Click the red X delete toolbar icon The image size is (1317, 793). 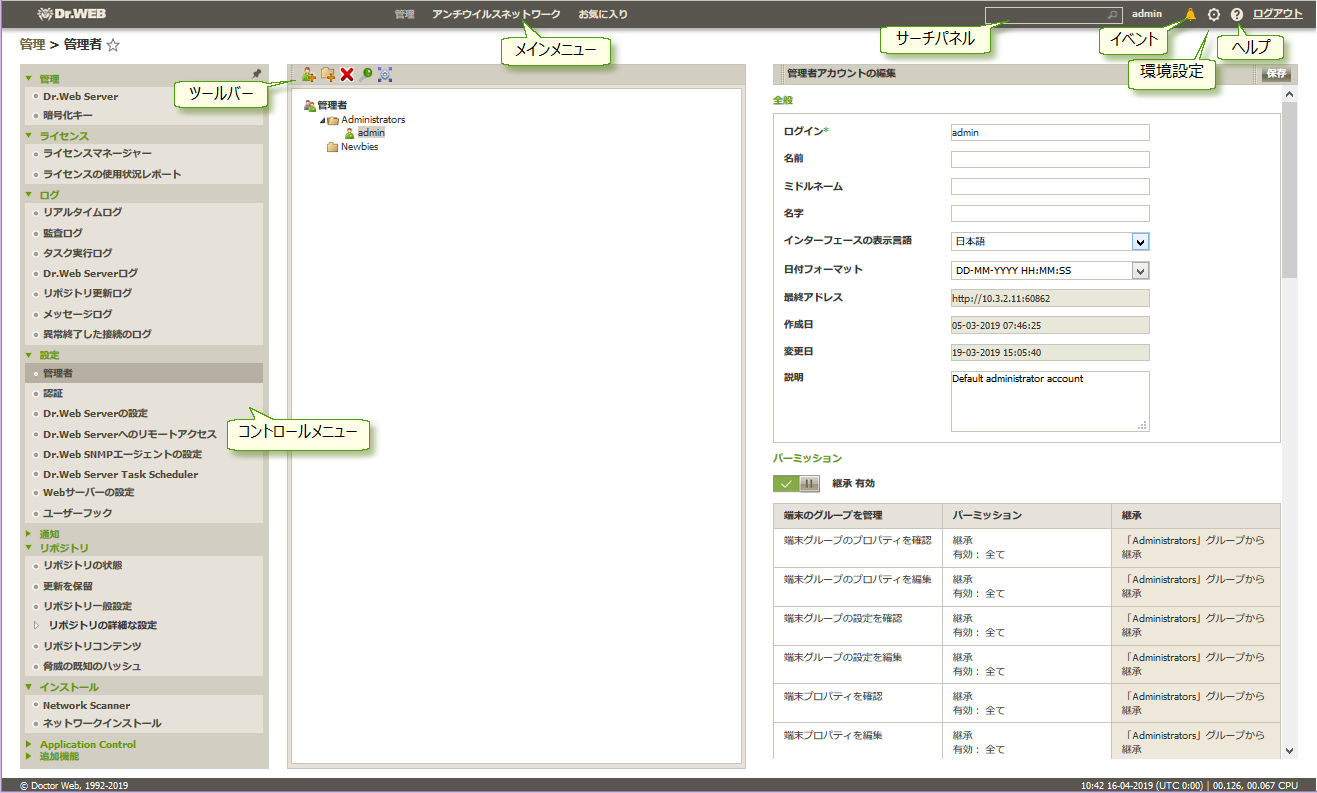pos(347,75)
